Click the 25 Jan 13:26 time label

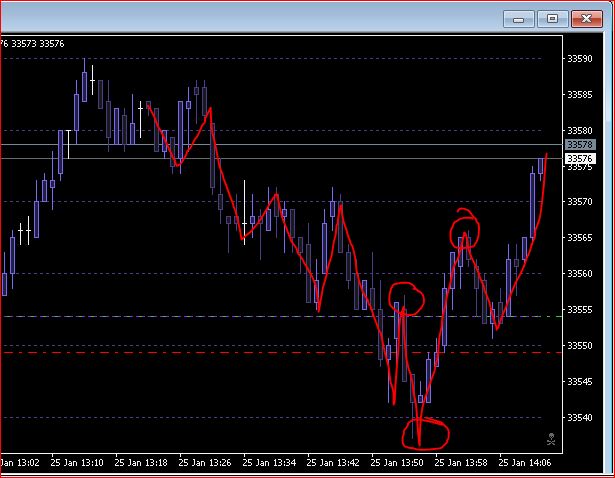205,463
